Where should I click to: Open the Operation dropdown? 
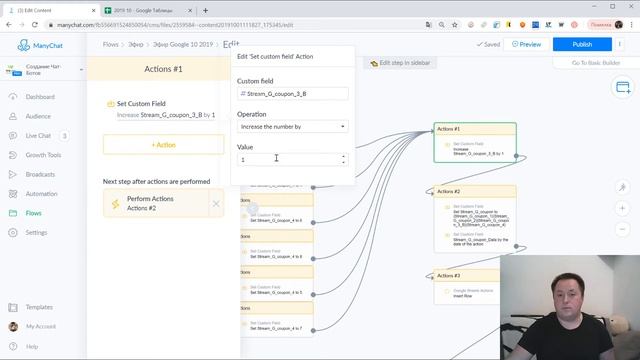[293, 127]
